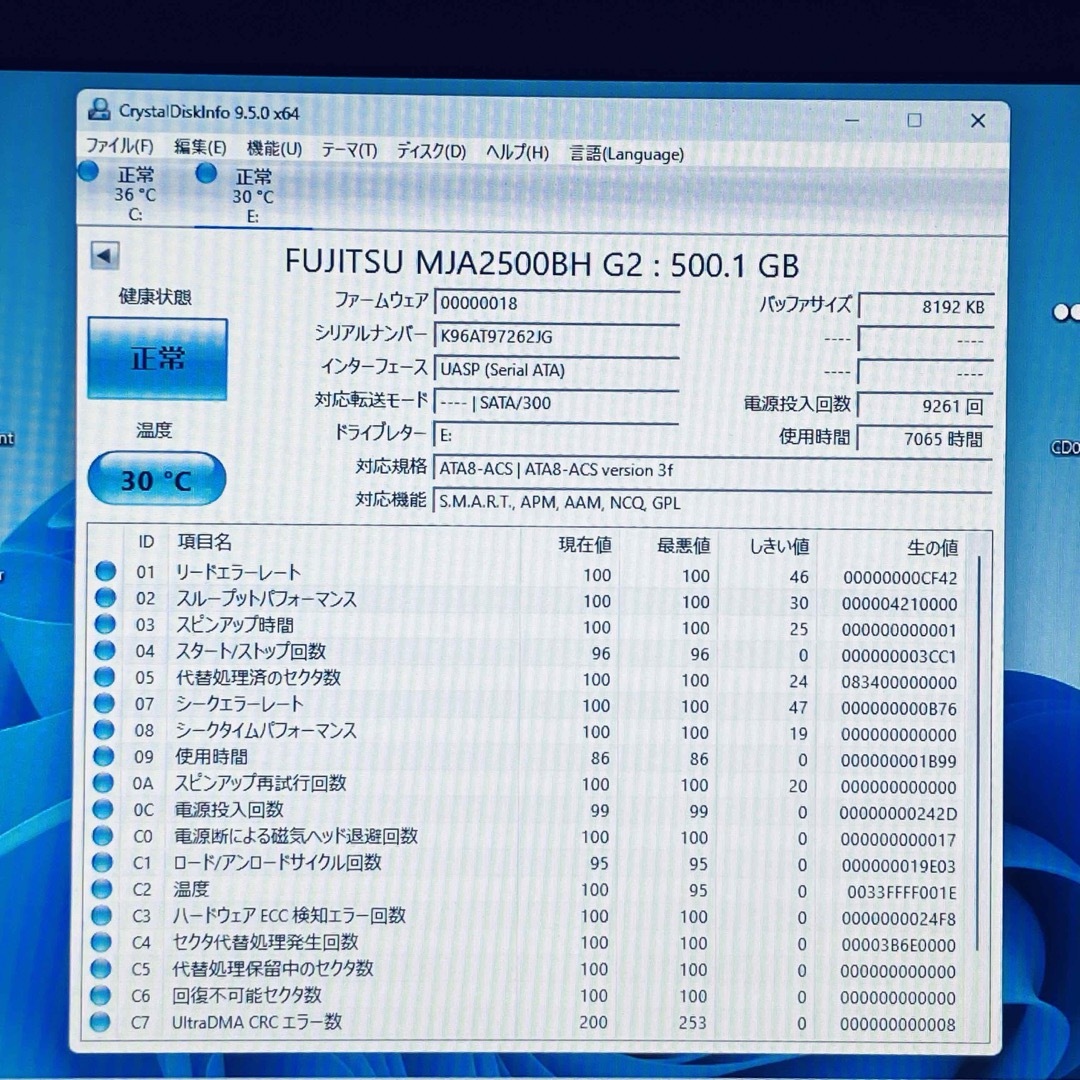Viewport: 1080px width, 1080px height.
Task: Open the 機能(U) menu
Action: click(274, 148)
